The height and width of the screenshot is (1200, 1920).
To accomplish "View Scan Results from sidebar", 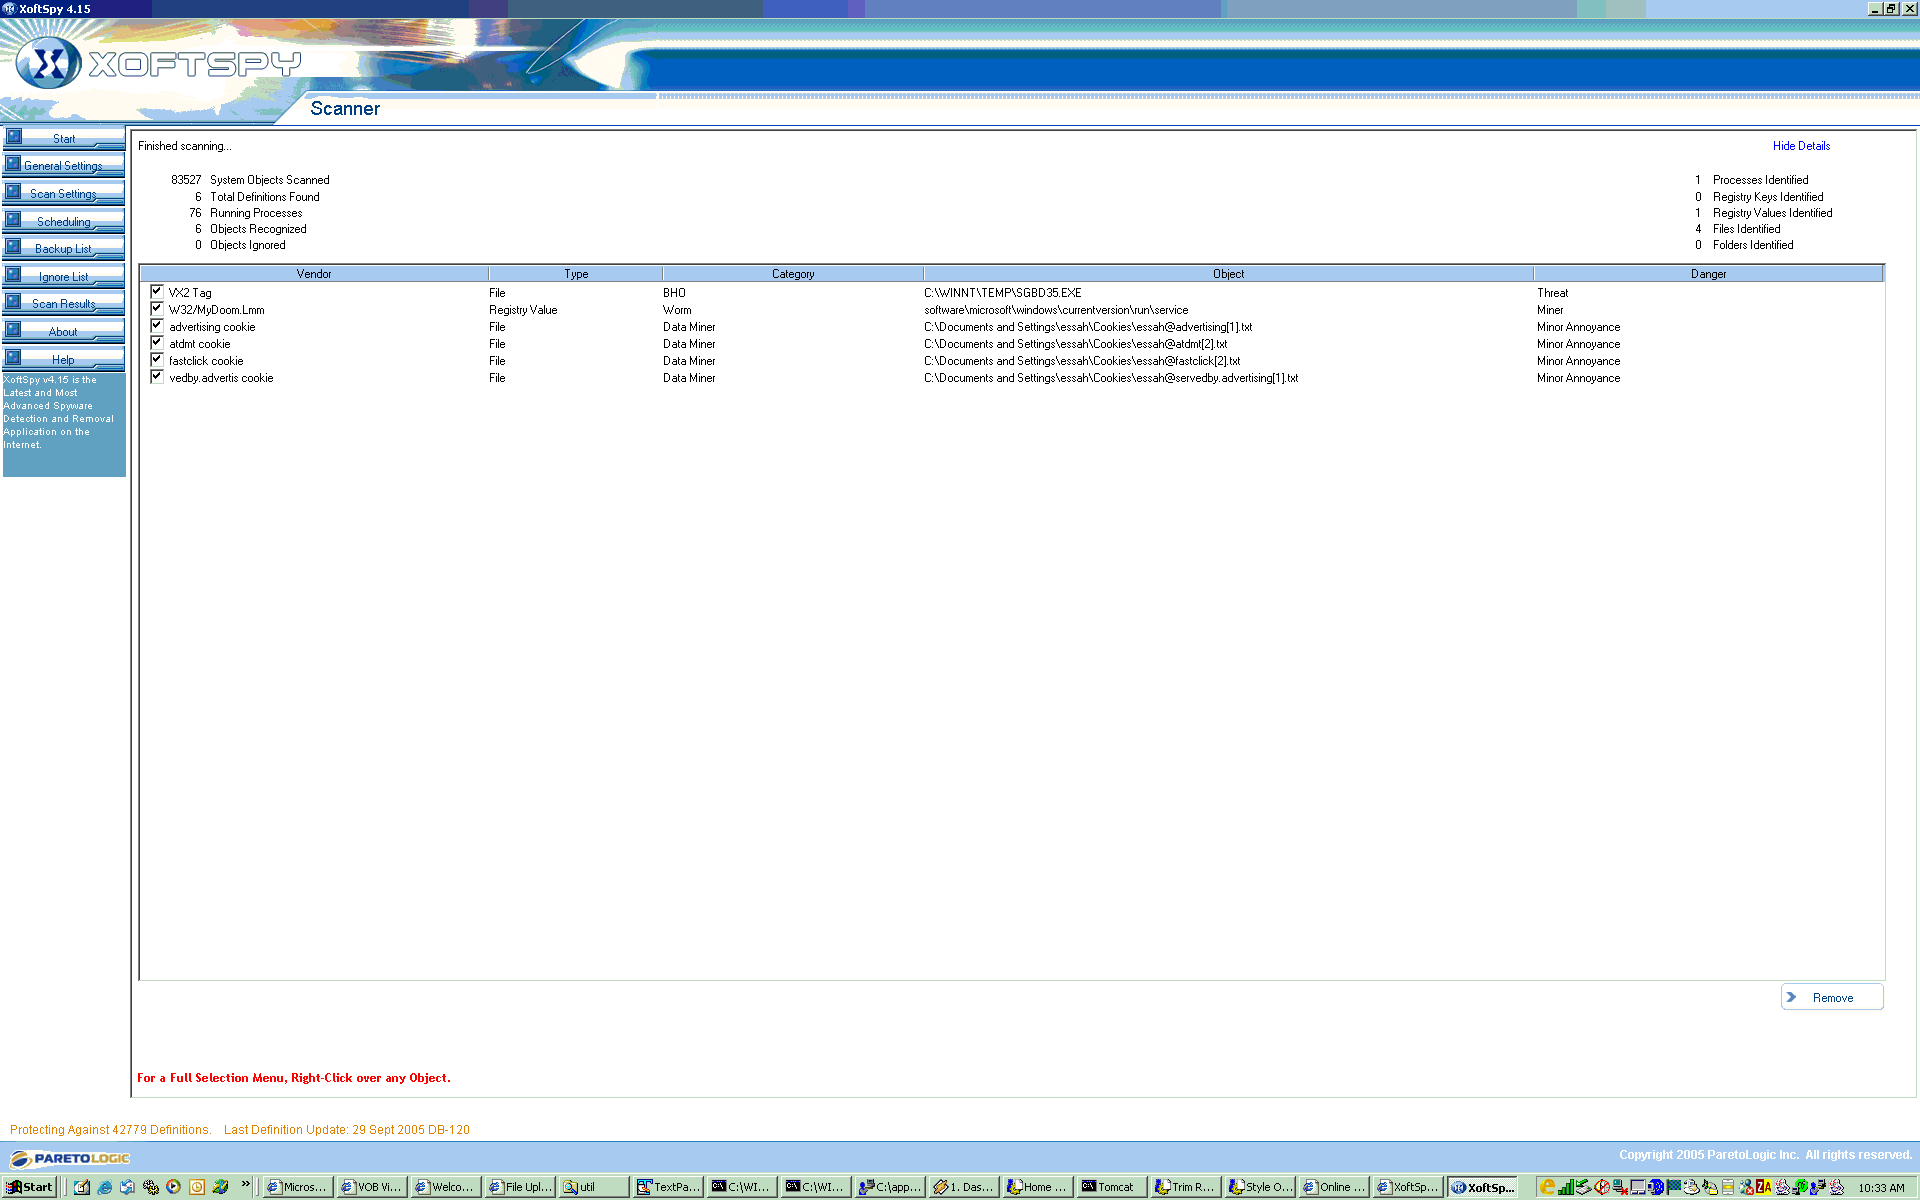I will (x=64, y=303).
